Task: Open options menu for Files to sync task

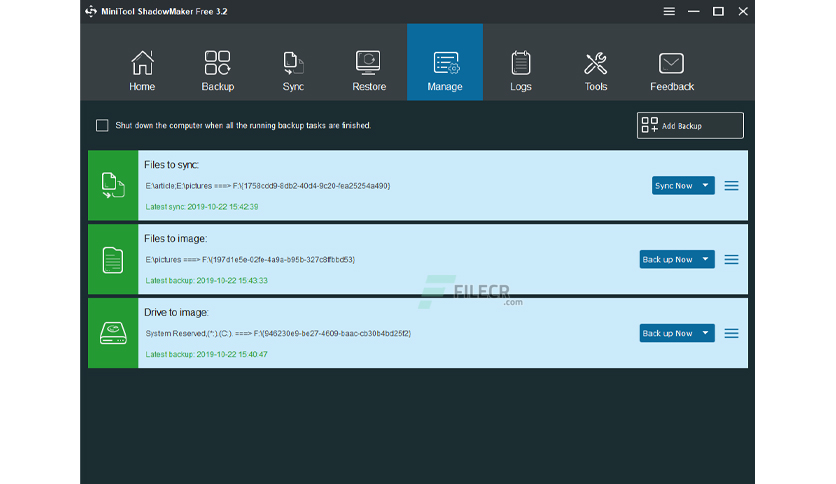Action: tap(732, 185)
